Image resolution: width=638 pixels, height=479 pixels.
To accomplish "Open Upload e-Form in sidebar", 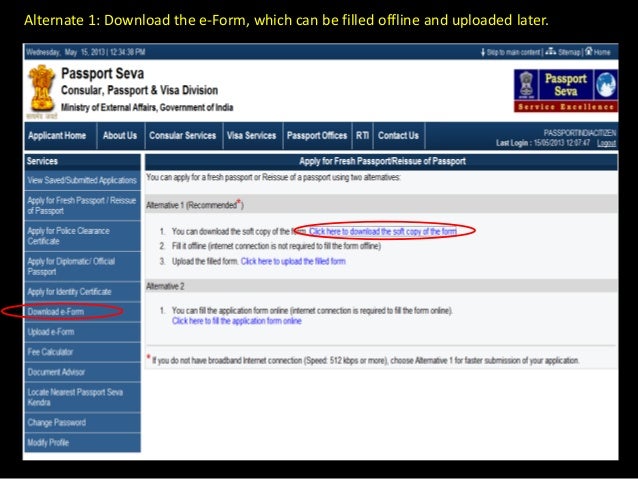I will pyautogui.click(x=83, y=332).
